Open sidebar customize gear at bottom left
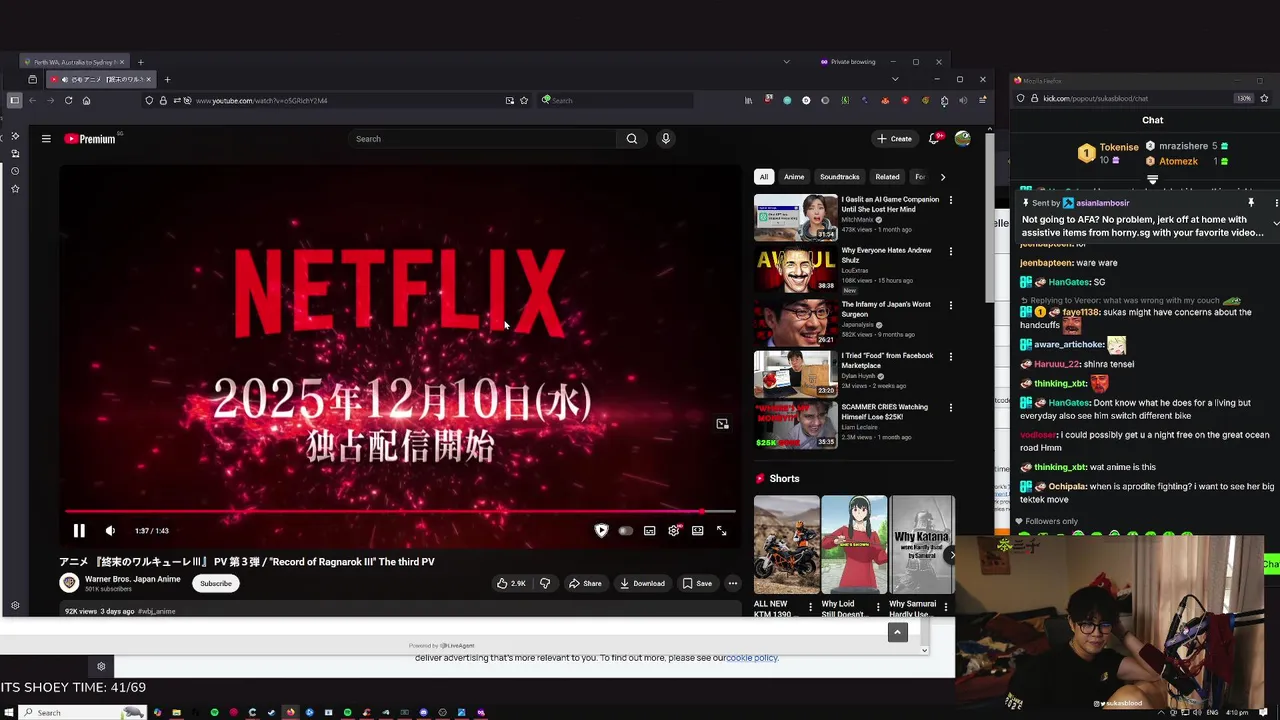 point(15,605)
